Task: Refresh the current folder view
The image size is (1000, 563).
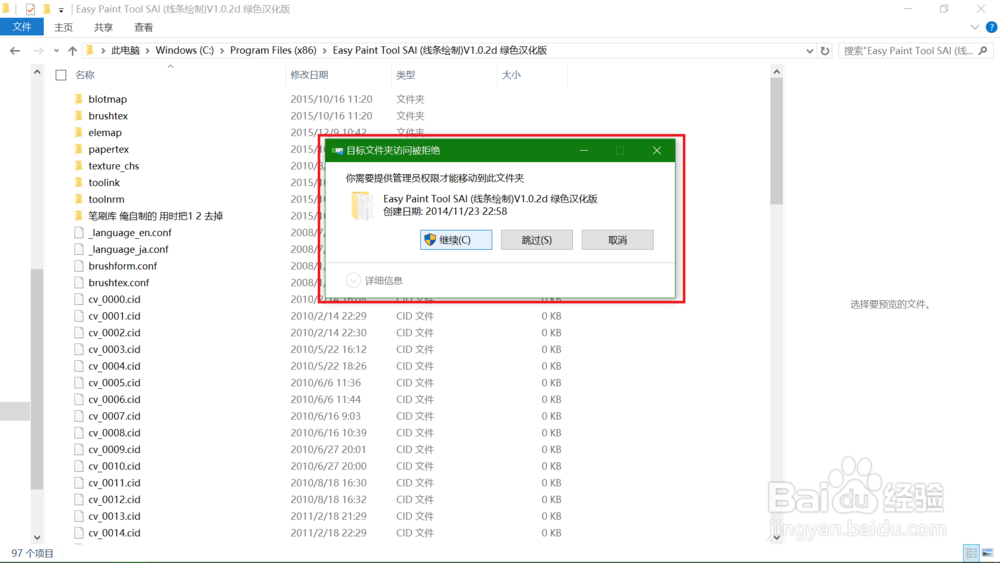Action: tap(825, 50)
